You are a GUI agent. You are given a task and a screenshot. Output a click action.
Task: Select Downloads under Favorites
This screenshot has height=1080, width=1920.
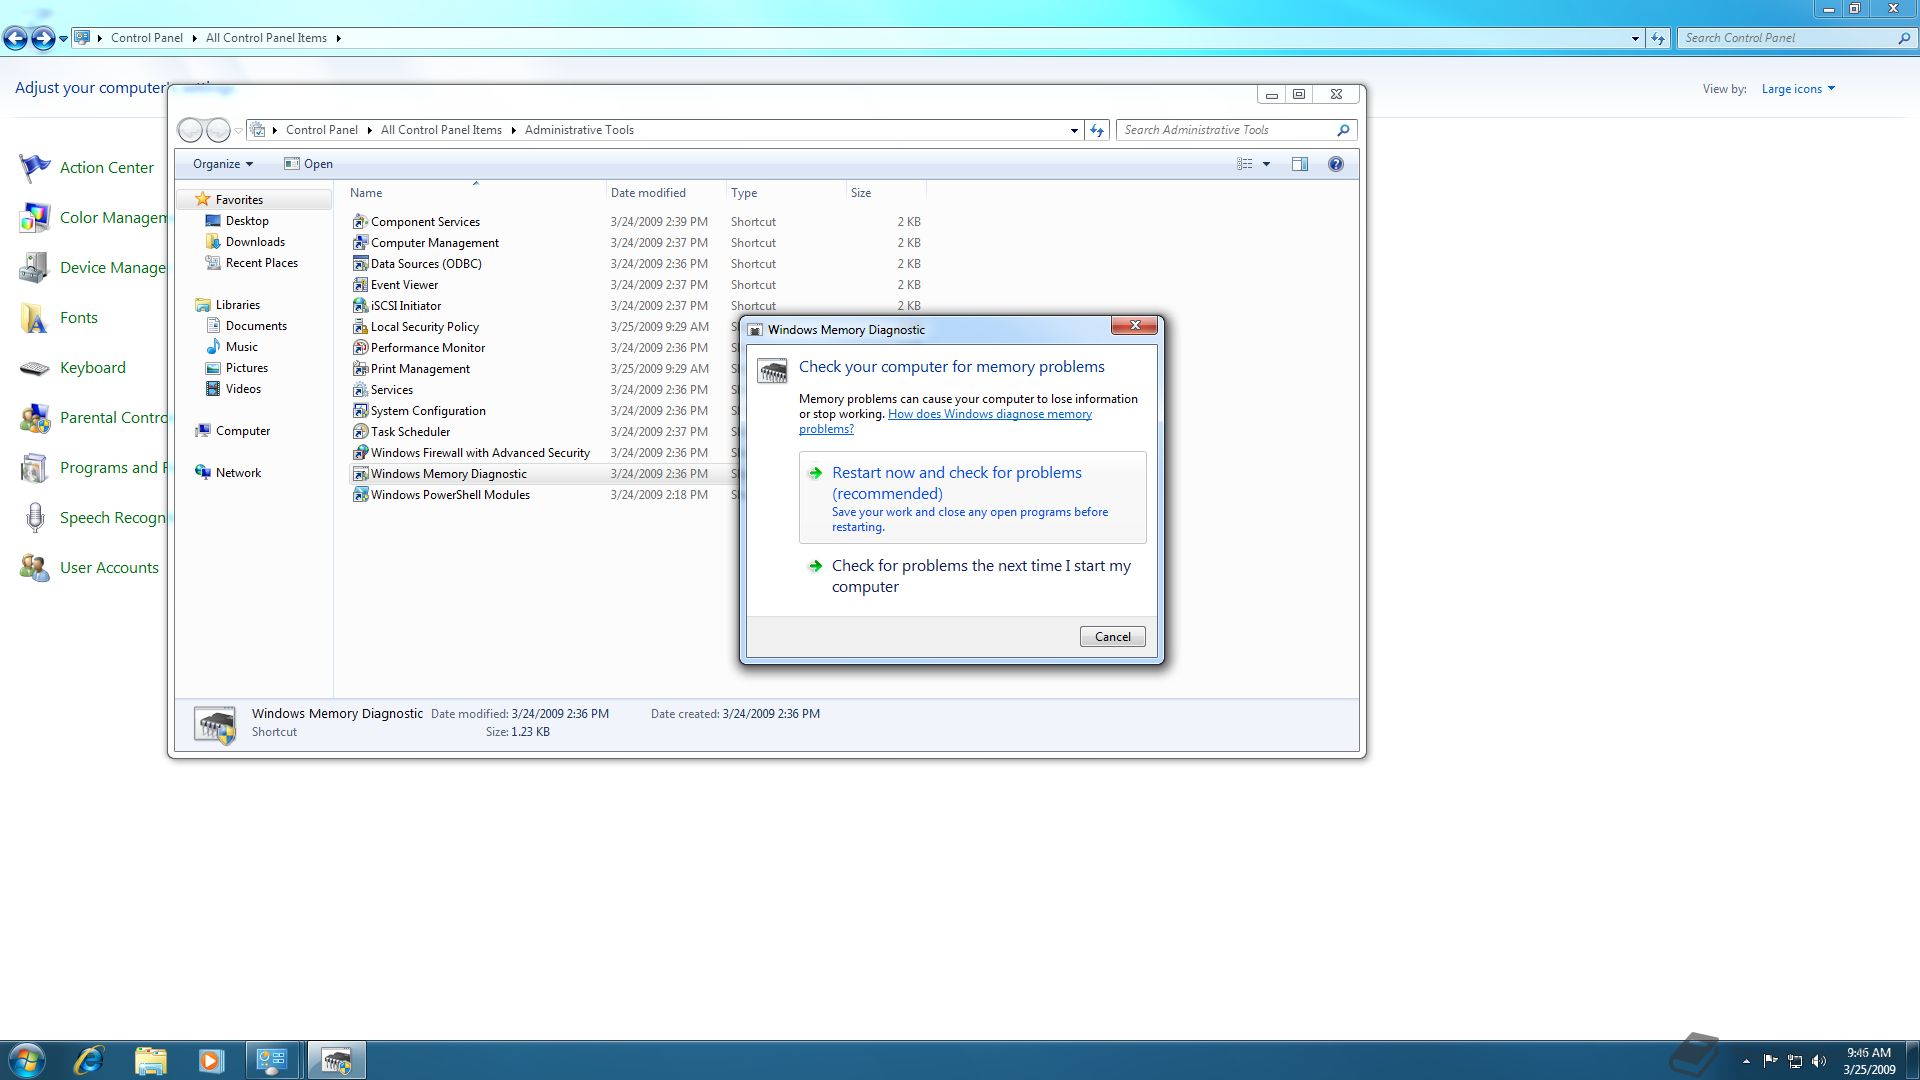[255, 242]
